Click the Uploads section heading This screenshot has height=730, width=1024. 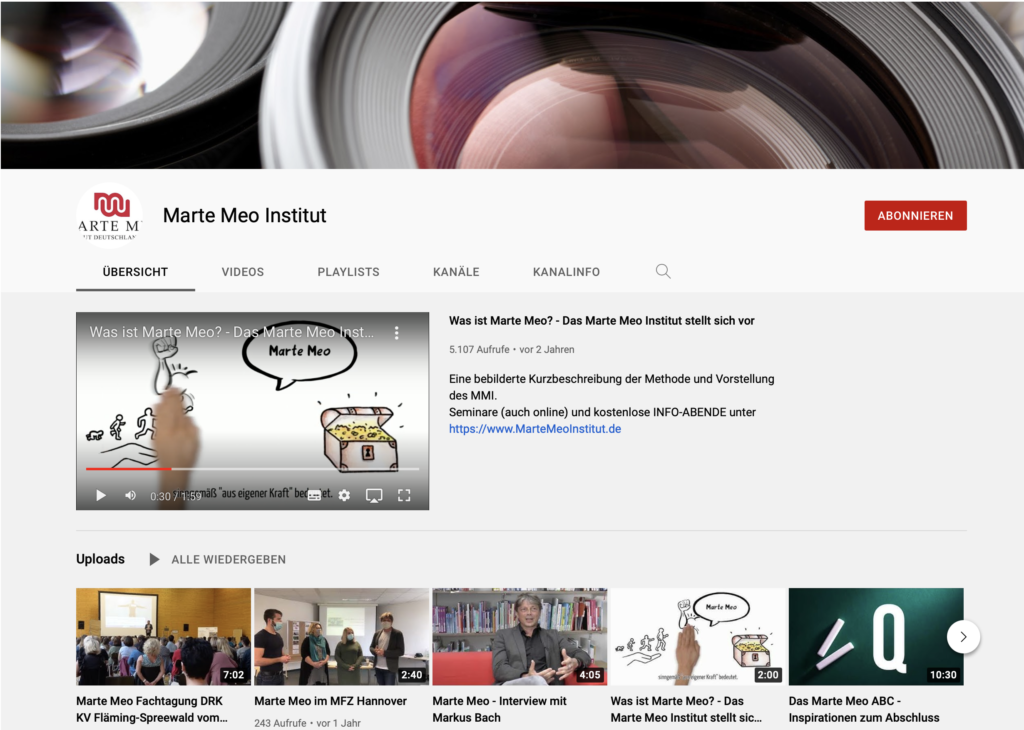[x=100, y=559]
